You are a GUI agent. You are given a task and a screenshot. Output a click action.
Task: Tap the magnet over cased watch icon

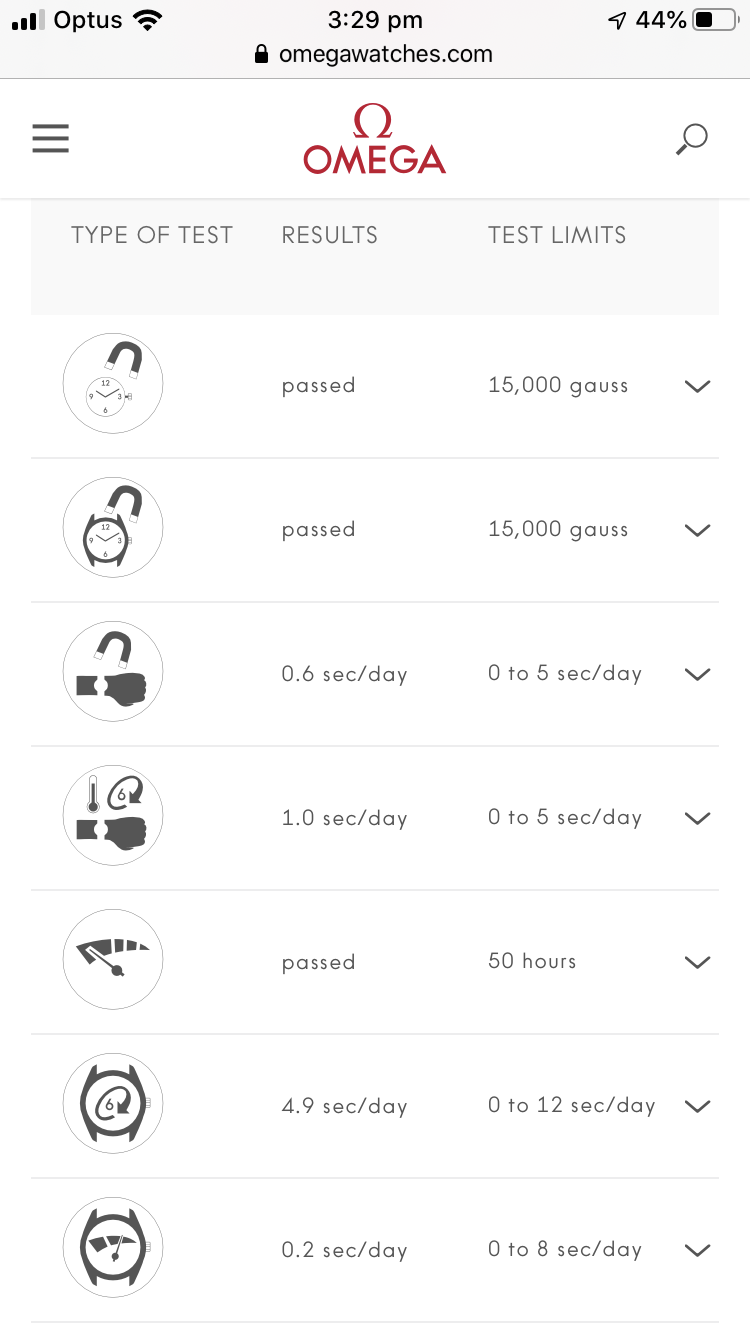pos(113,528)
